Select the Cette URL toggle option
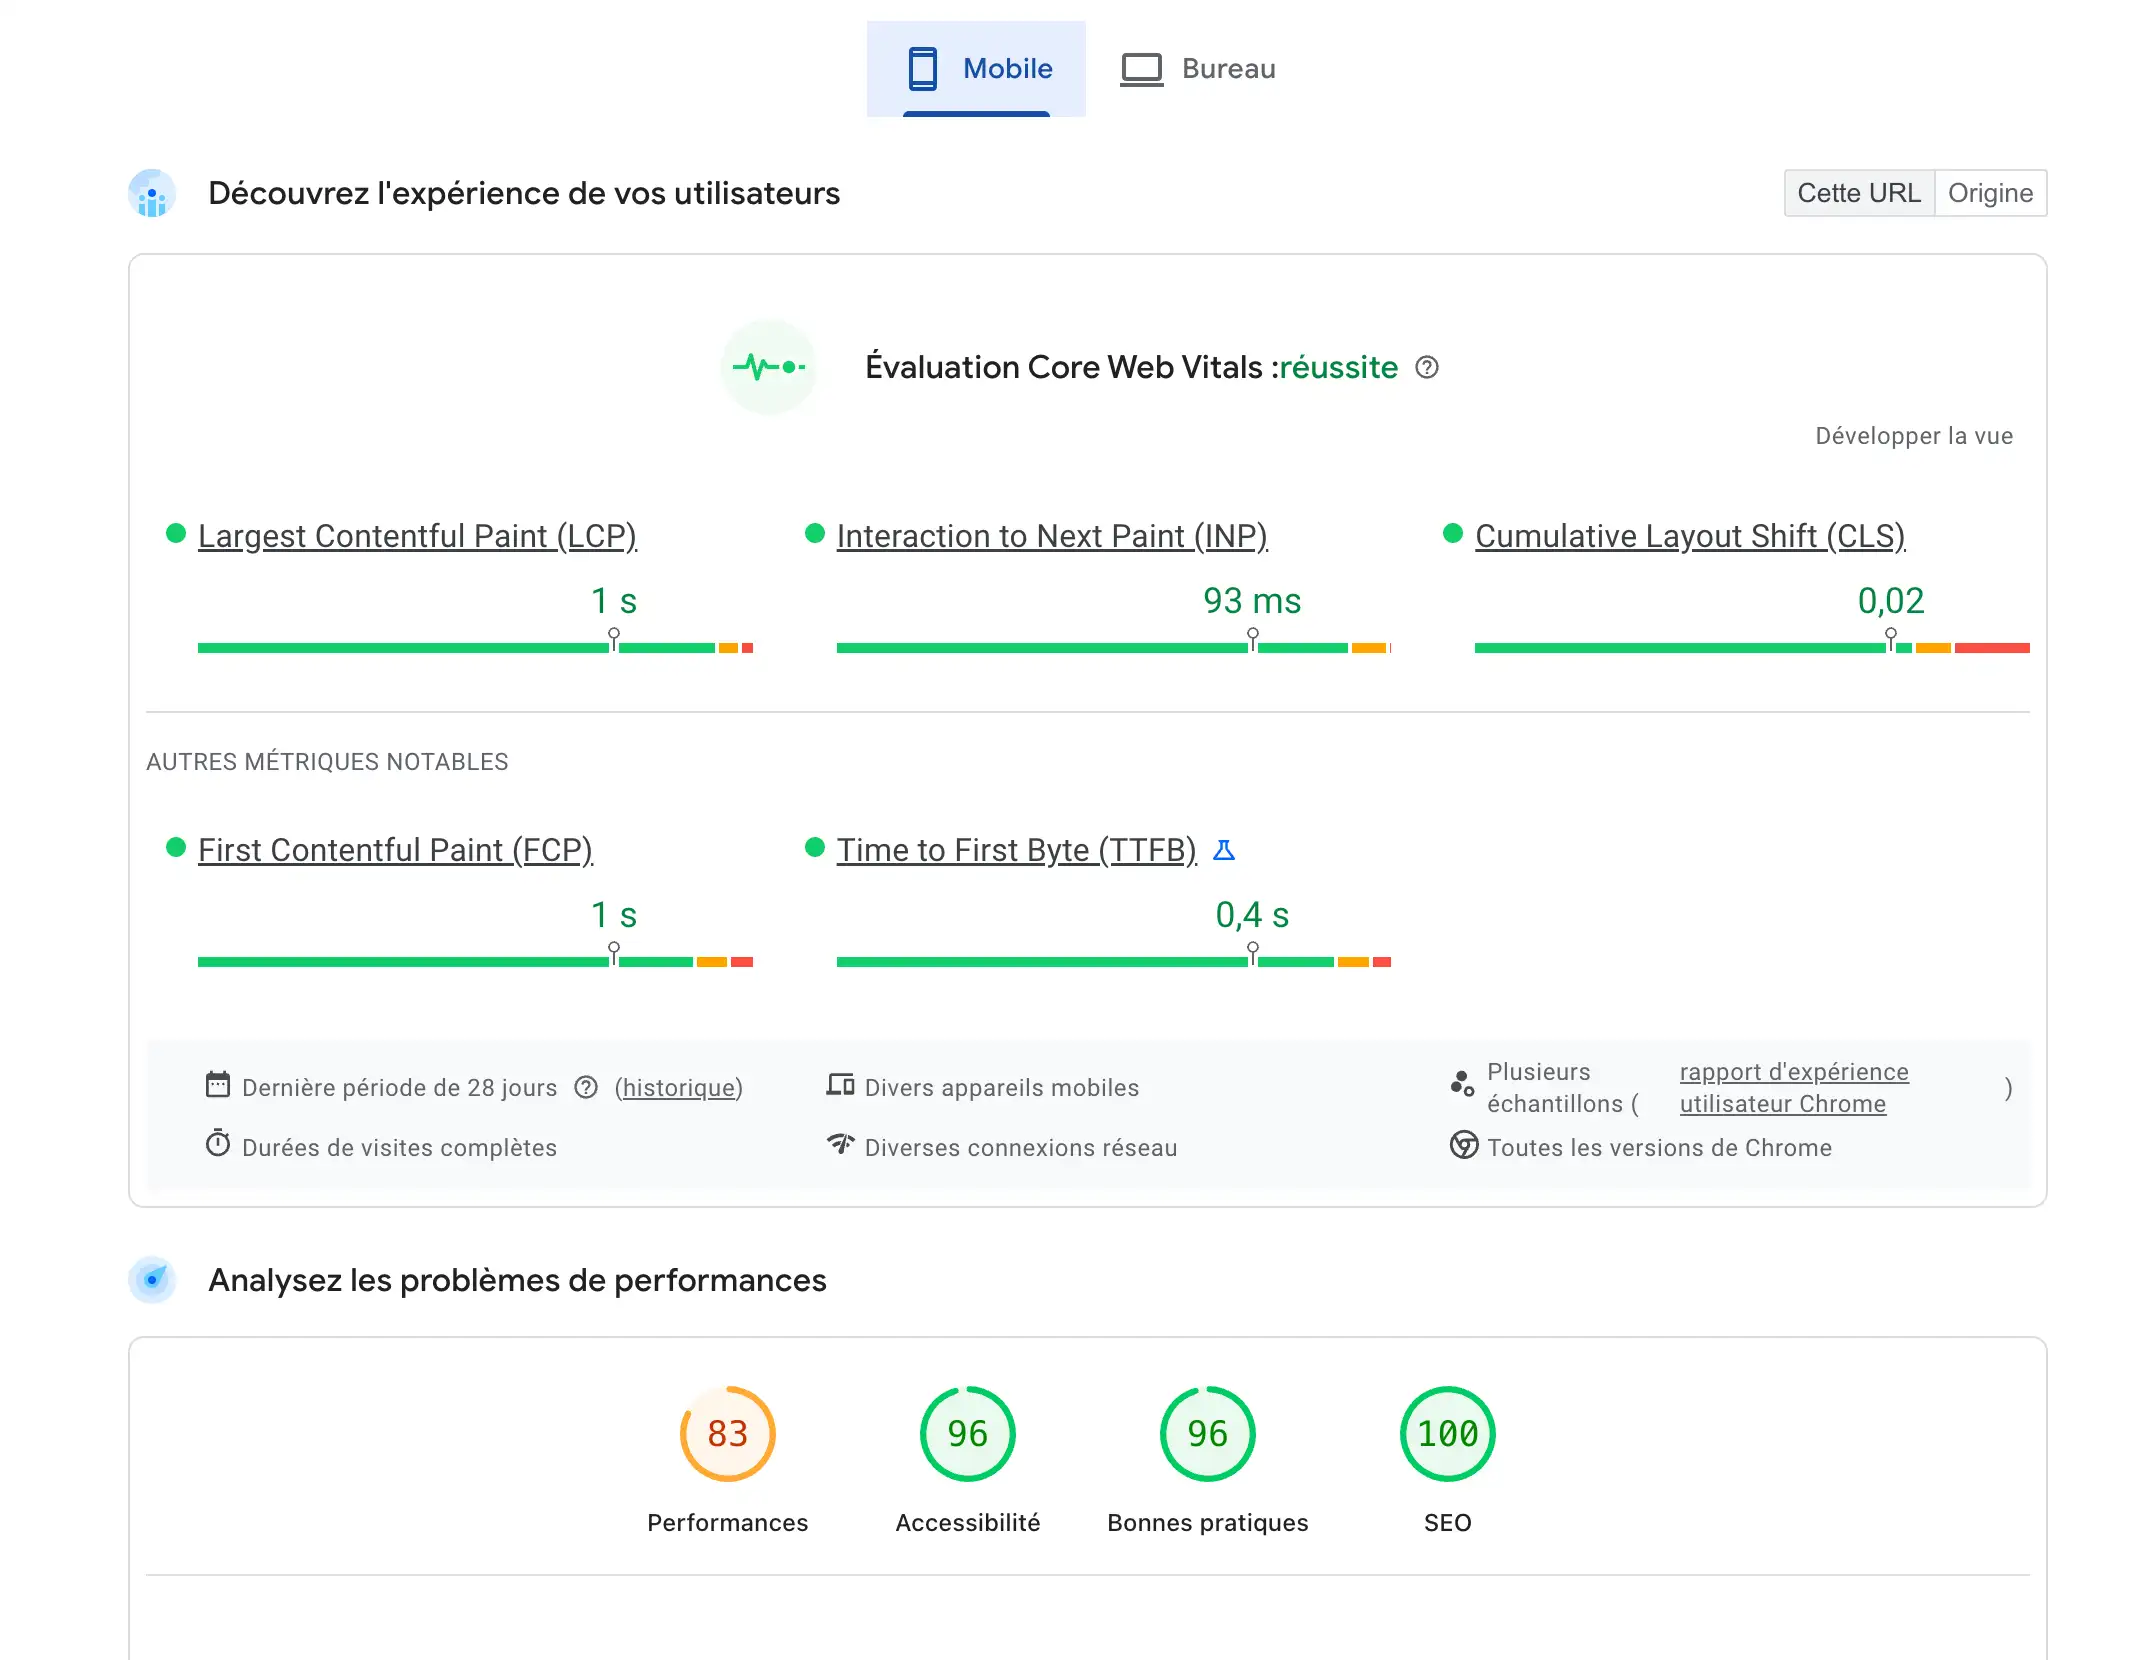Image resolution: width=2148 pixels, height=1660 pixels. click(1858, 193)
